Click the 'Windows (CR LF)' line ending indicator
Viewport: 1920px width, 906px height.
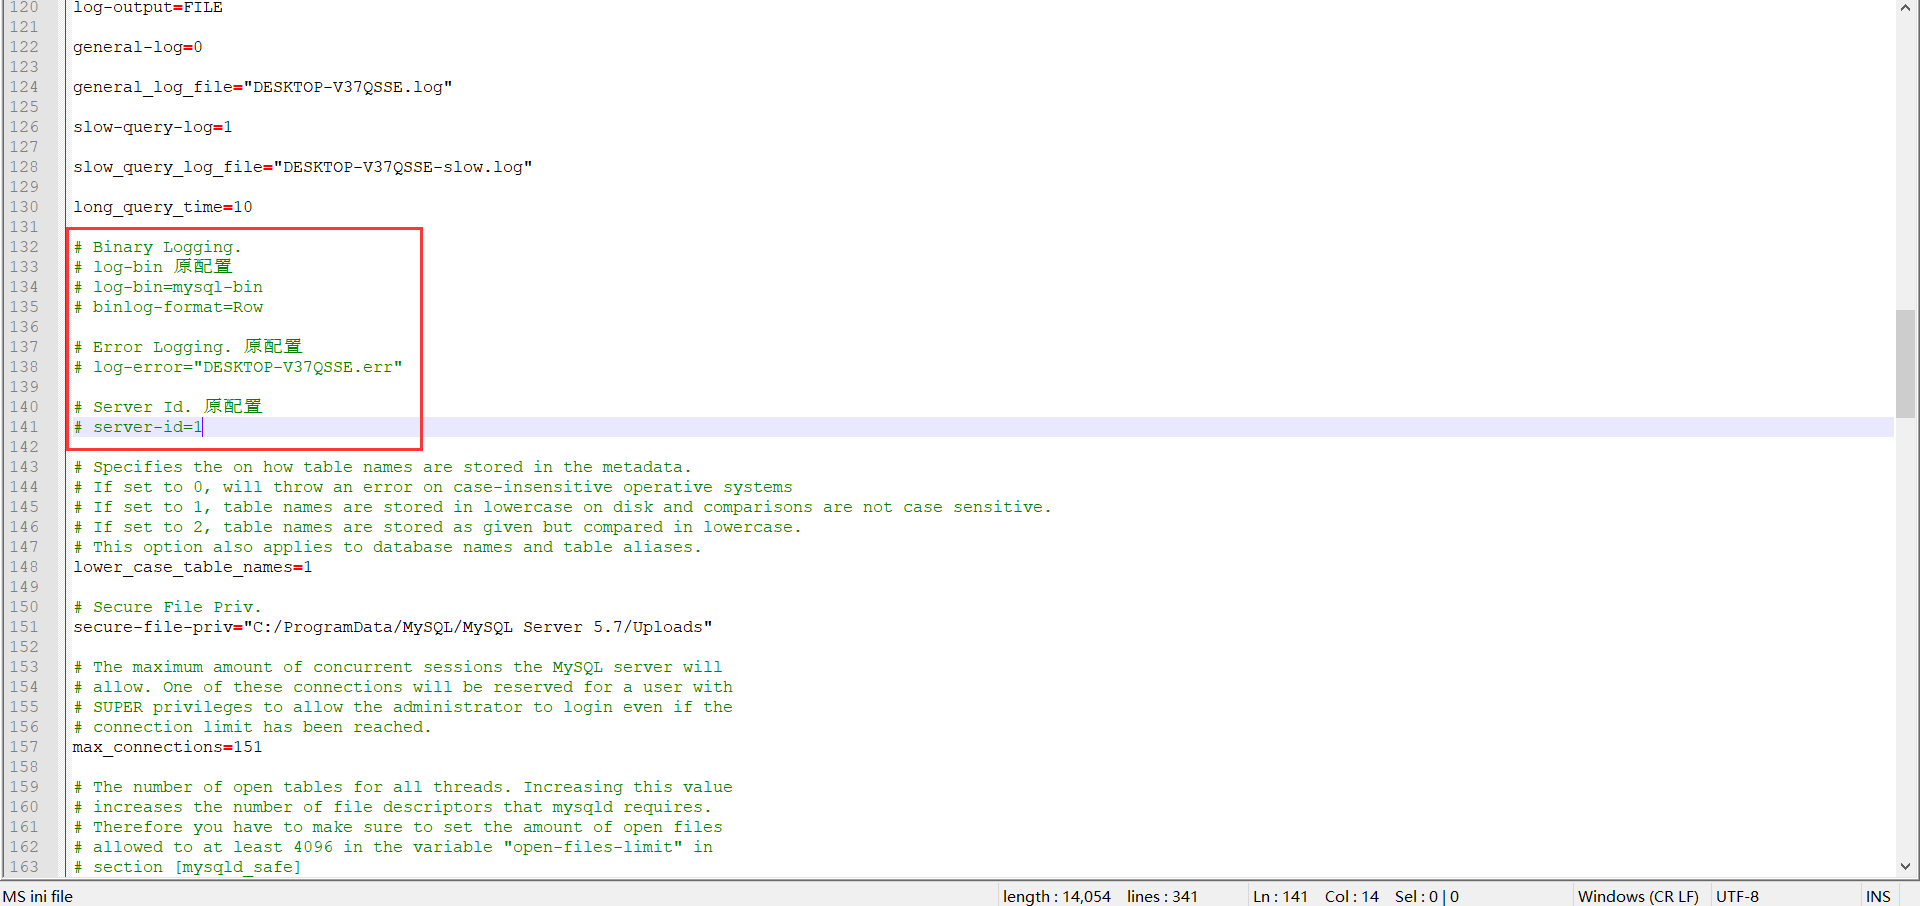1638,896
